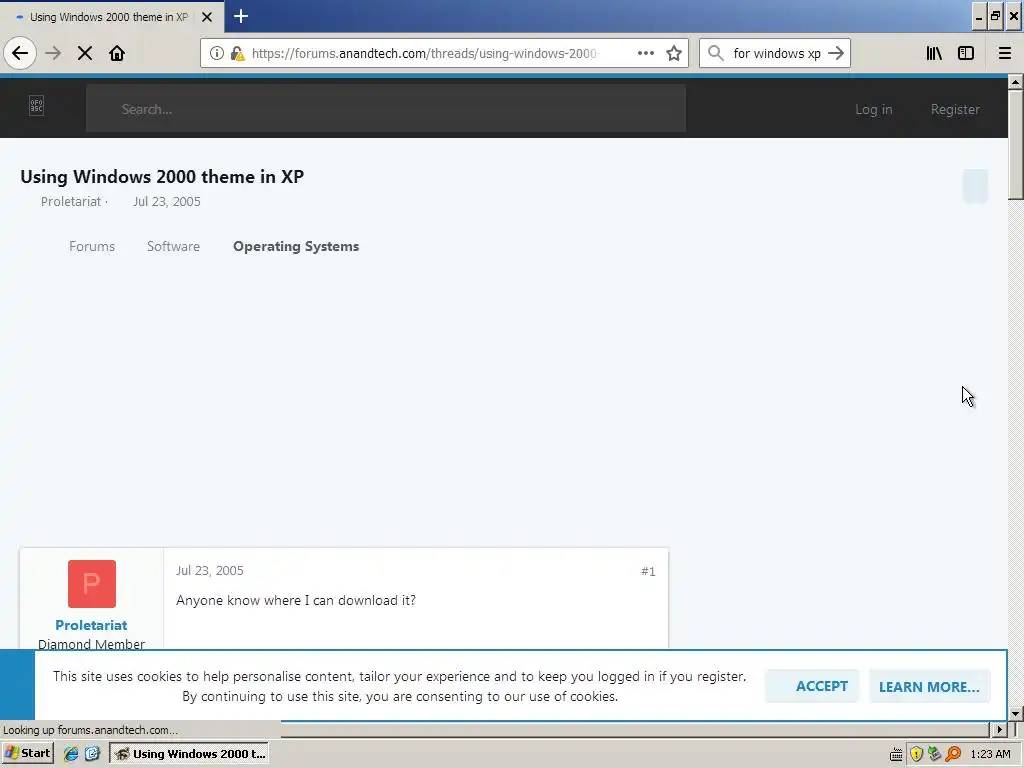Viewport: 1024px width, 768px height.
Task: Click 'Diamond Member' user title
Action: coord(91,644)
